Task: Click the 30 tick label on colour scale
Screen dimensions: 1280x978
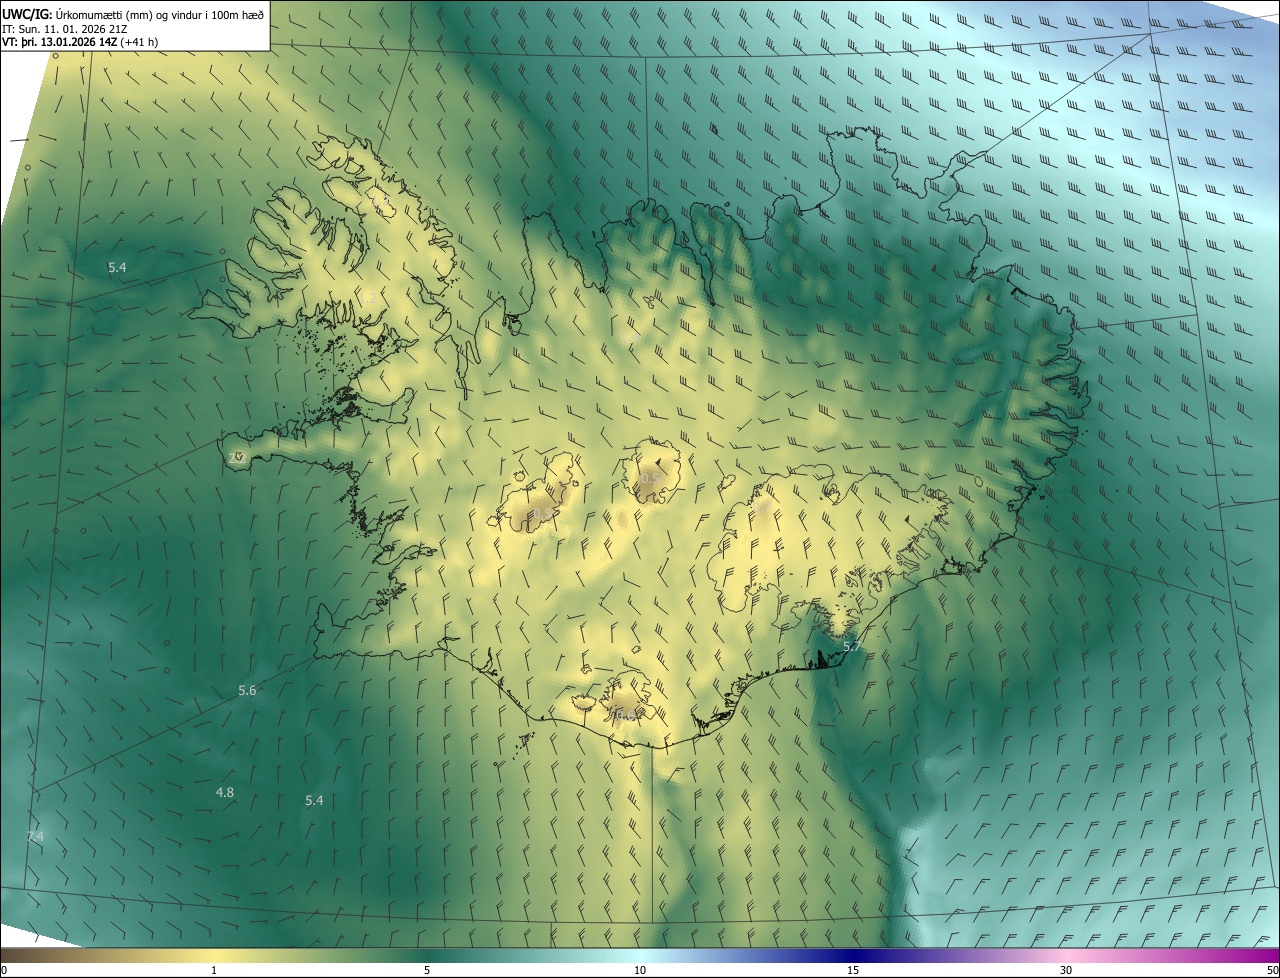Action: coord(1066,970)
